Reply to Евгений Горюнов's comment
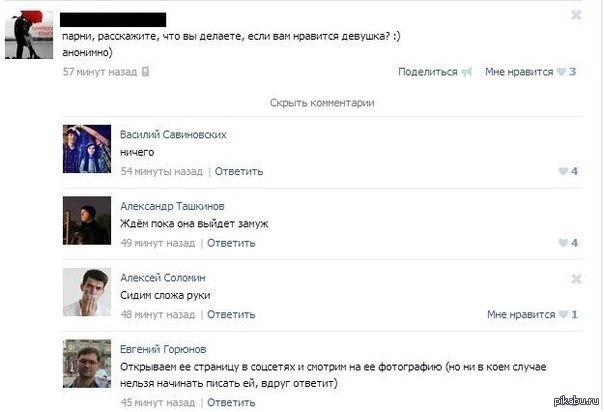The image size is (604, 412). pyautogui.click(x=231, y=402)
